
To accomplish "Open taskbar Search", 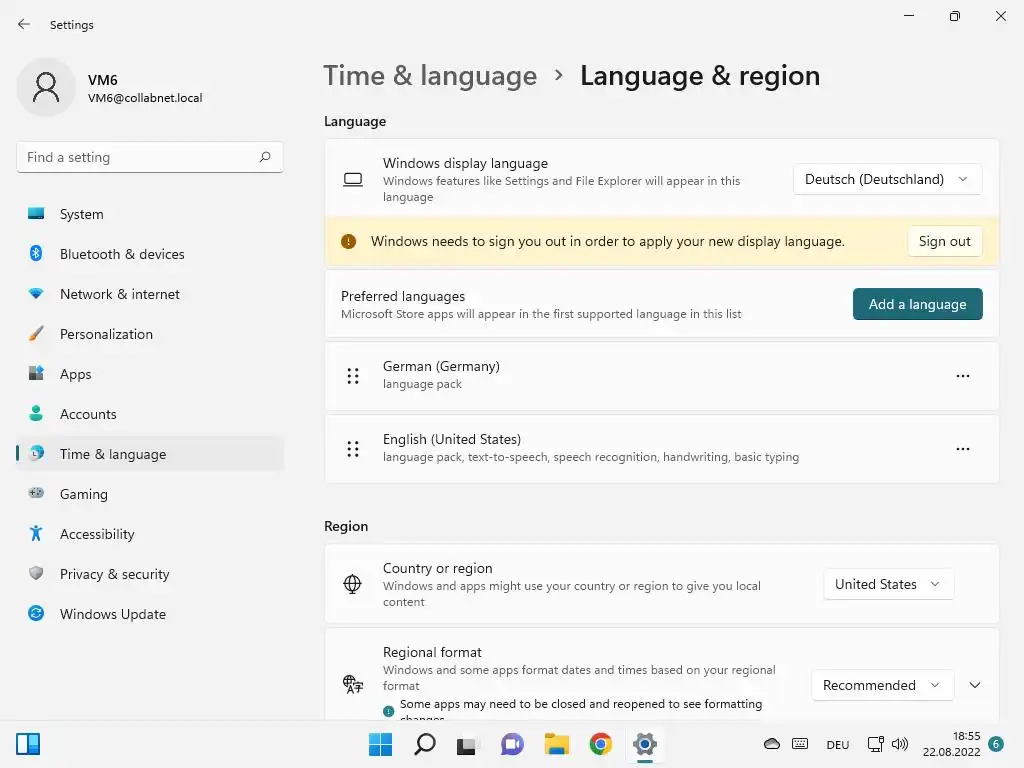I will click(424, 744).
